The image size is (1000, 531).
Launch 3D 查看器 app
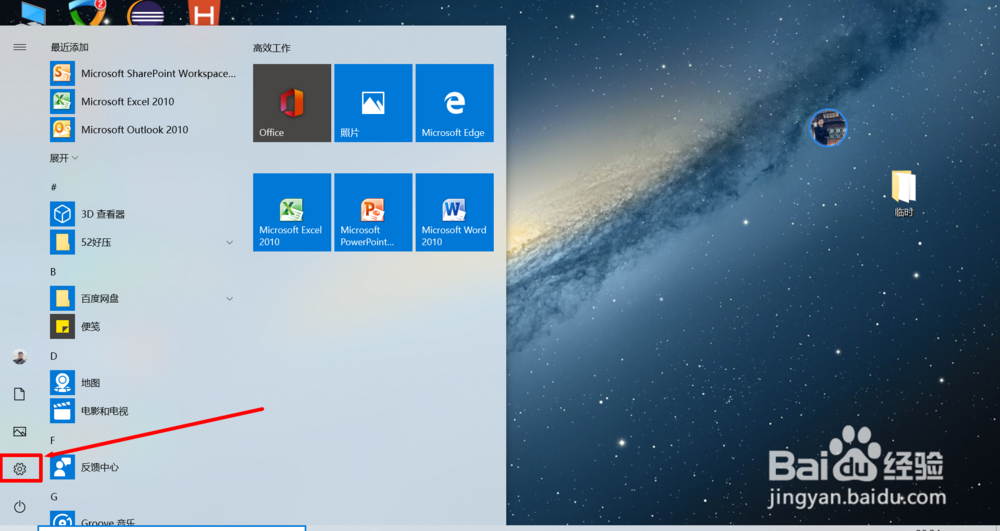(143, 214)
